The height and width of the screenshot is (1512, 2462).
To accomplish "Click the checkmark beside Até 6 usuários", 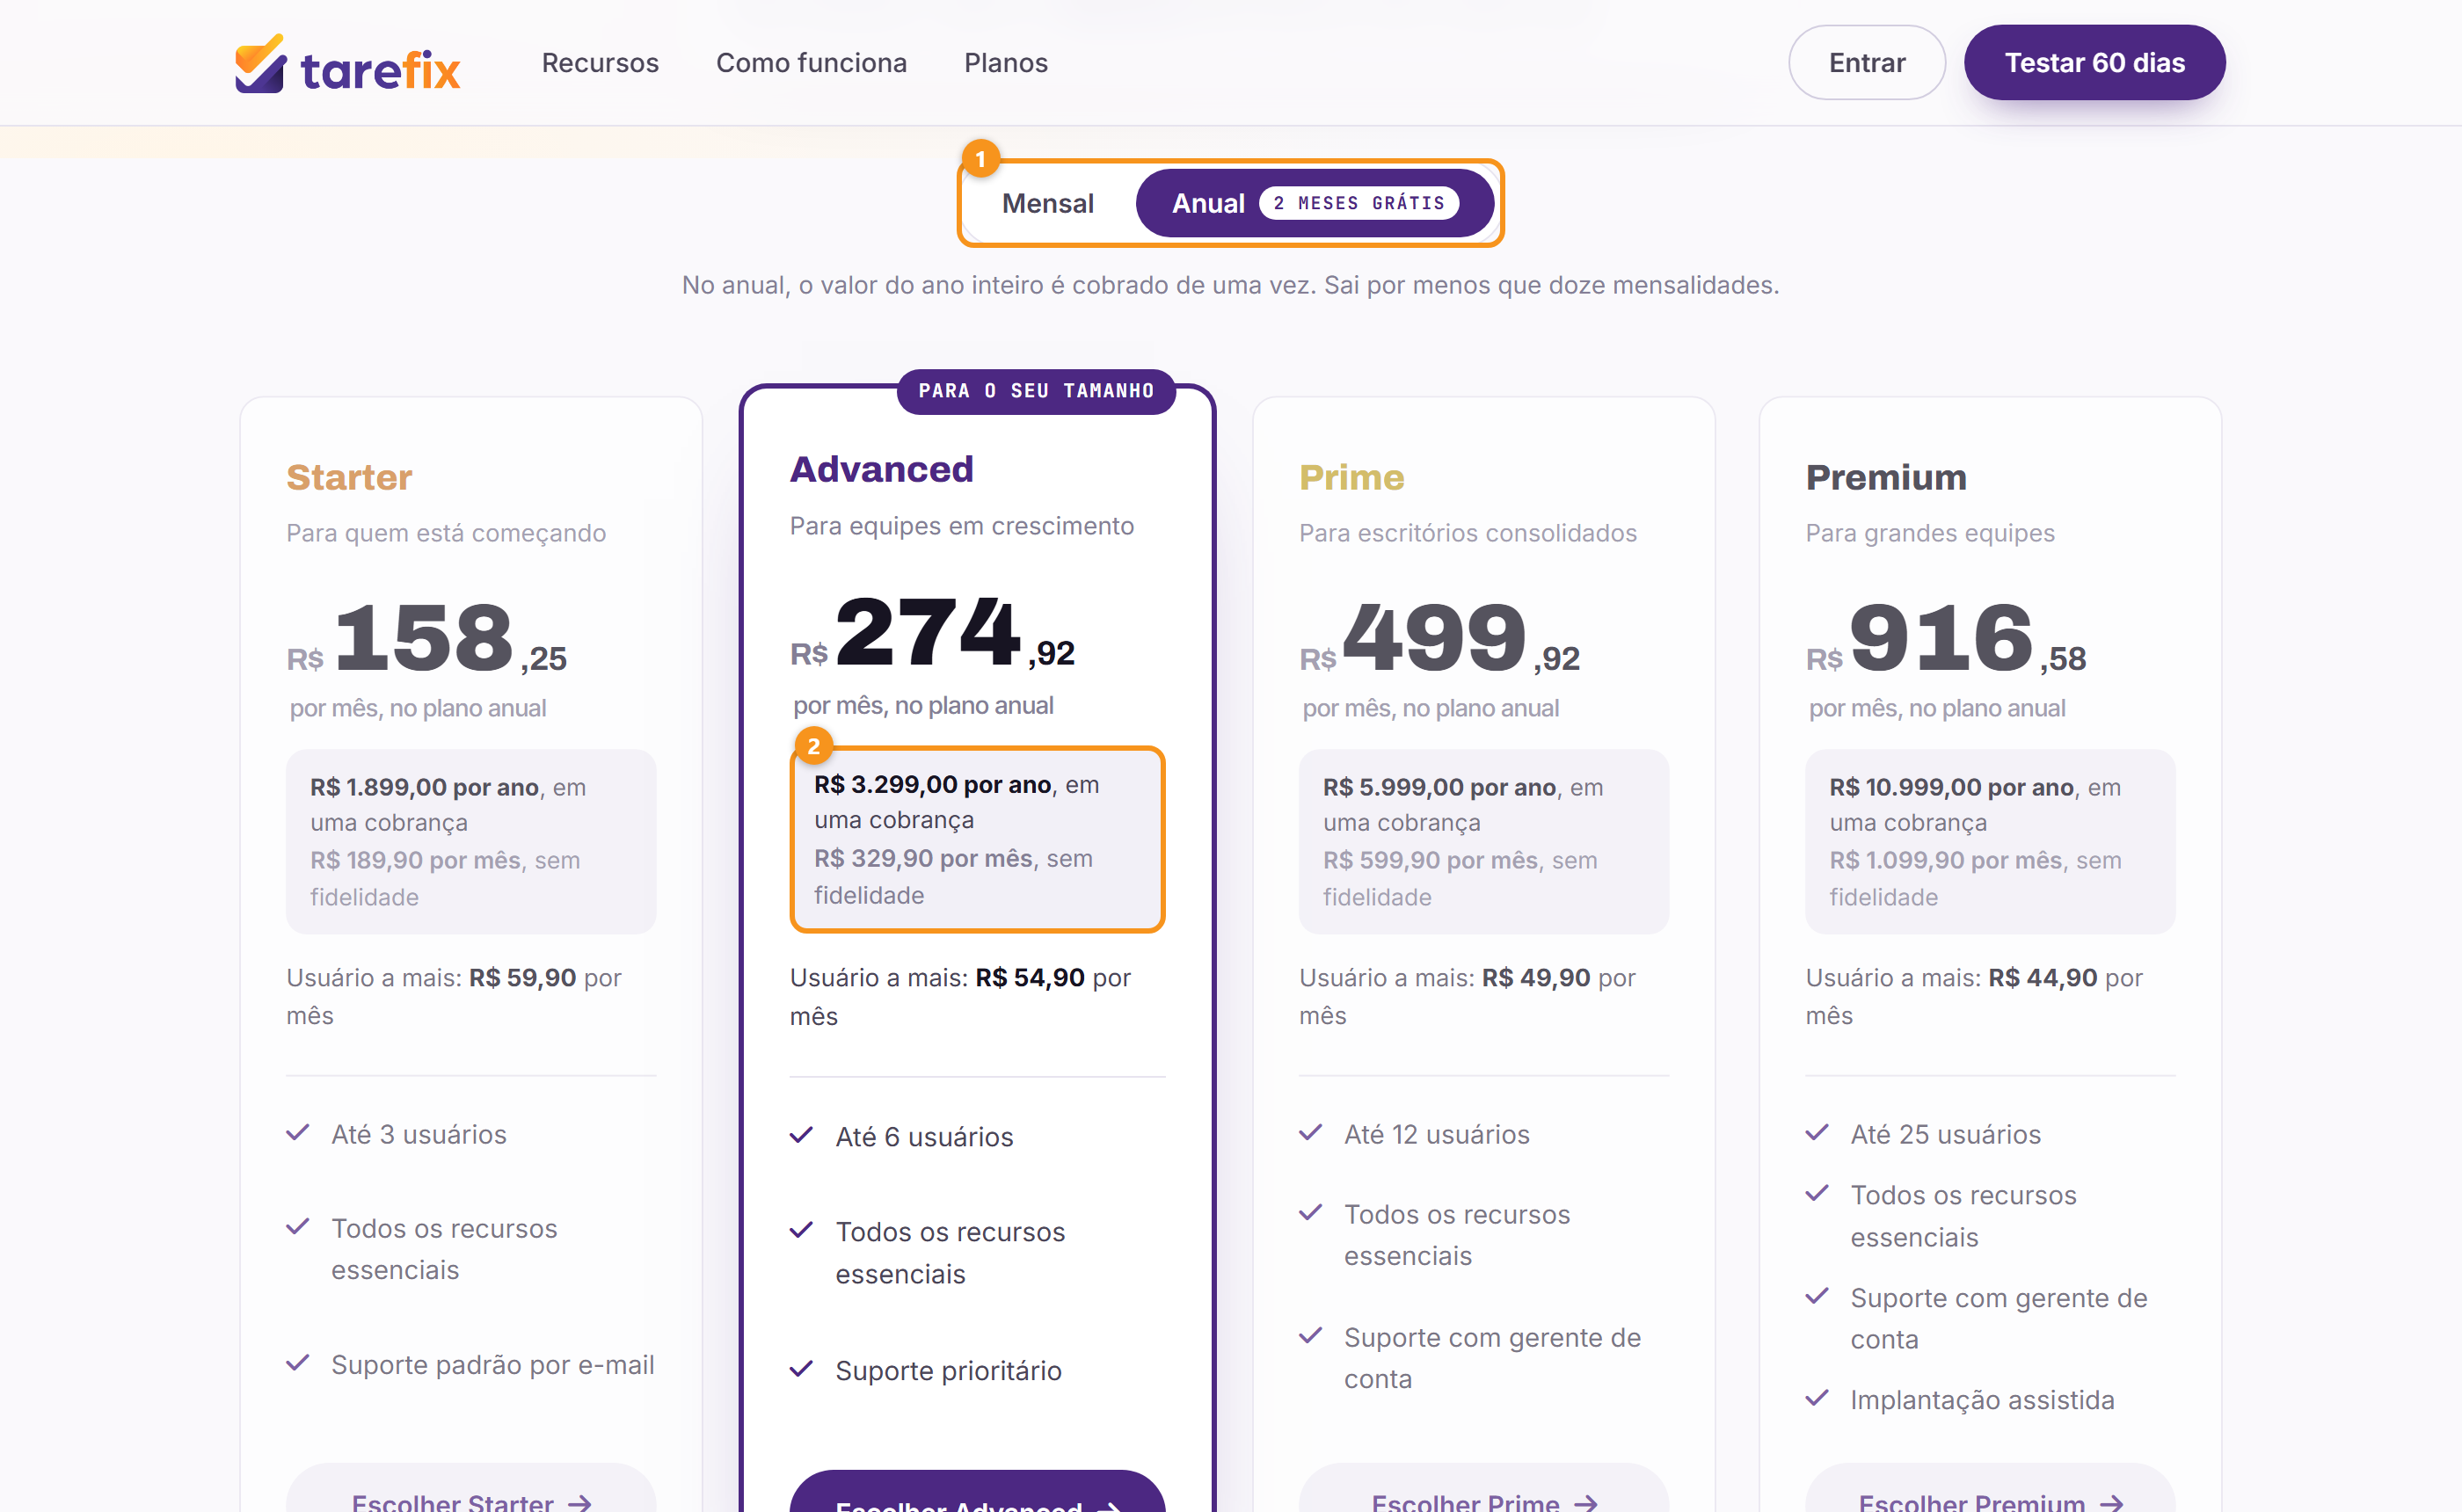I will point(801,1135).
